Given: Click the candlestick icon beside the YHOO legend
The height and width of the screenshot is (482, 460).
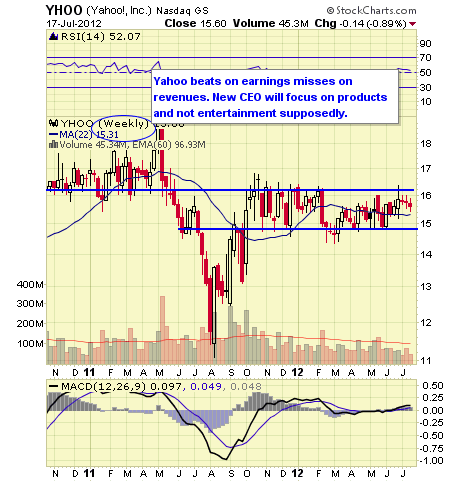Looking at the screenshot, I should coord(54,123).
